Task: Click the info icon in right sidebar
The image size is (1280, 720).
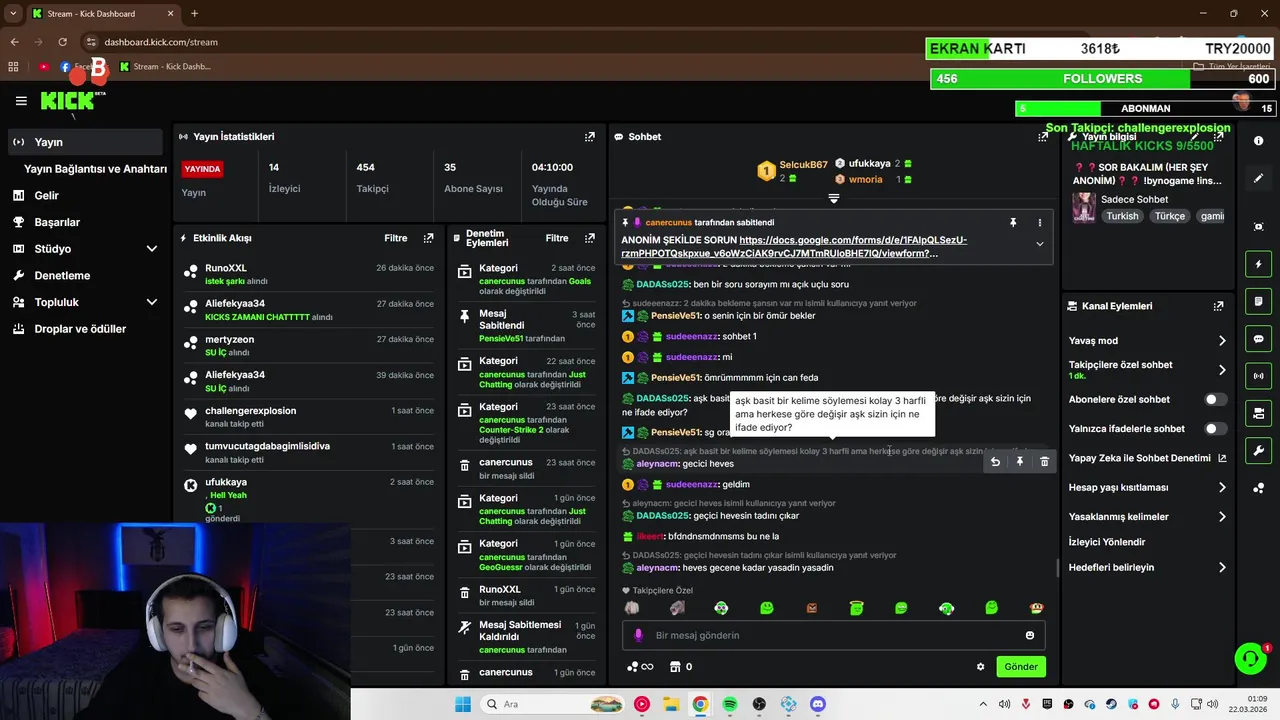Action: point(1258,141)
